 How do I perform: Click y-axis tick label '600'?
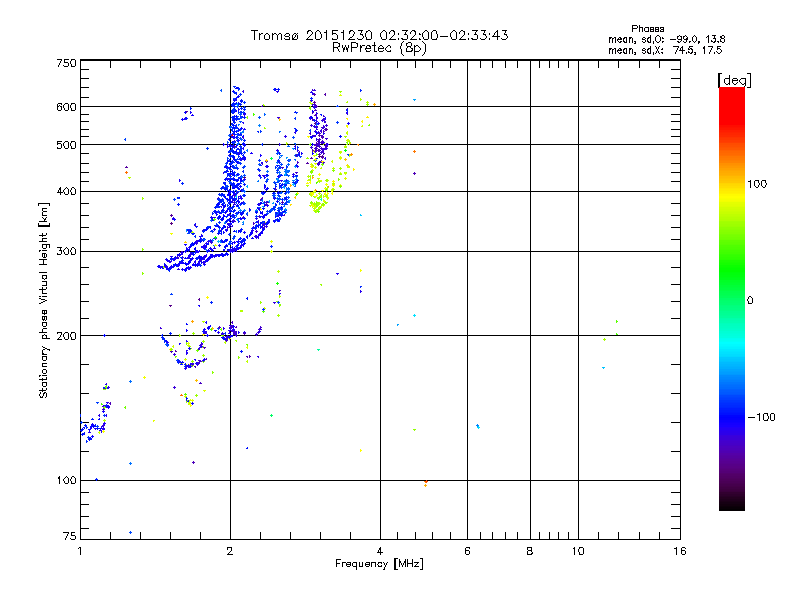click(x=66, y=107)
